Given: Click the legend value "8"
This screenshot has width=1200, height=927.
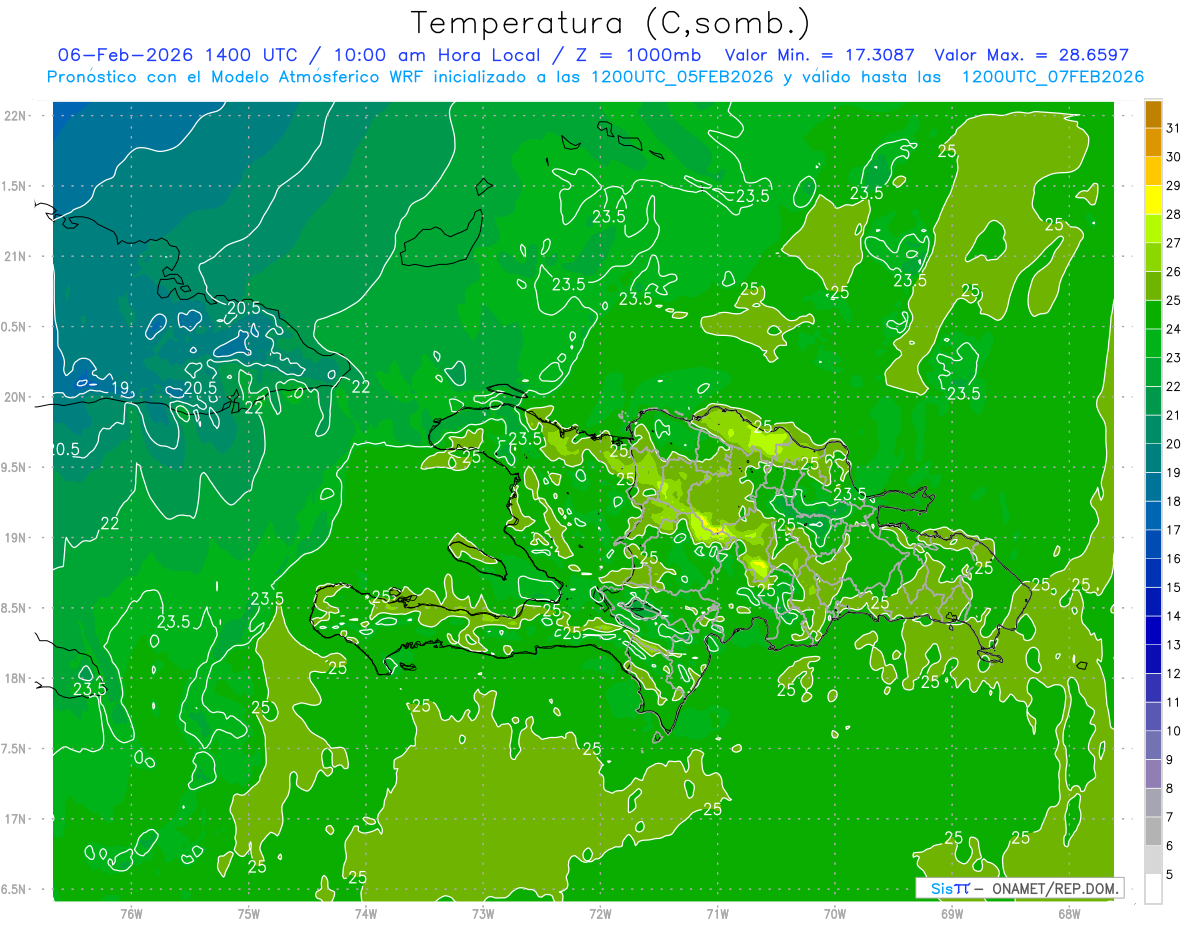Looking at the screenshot, I should [1170, 789].
